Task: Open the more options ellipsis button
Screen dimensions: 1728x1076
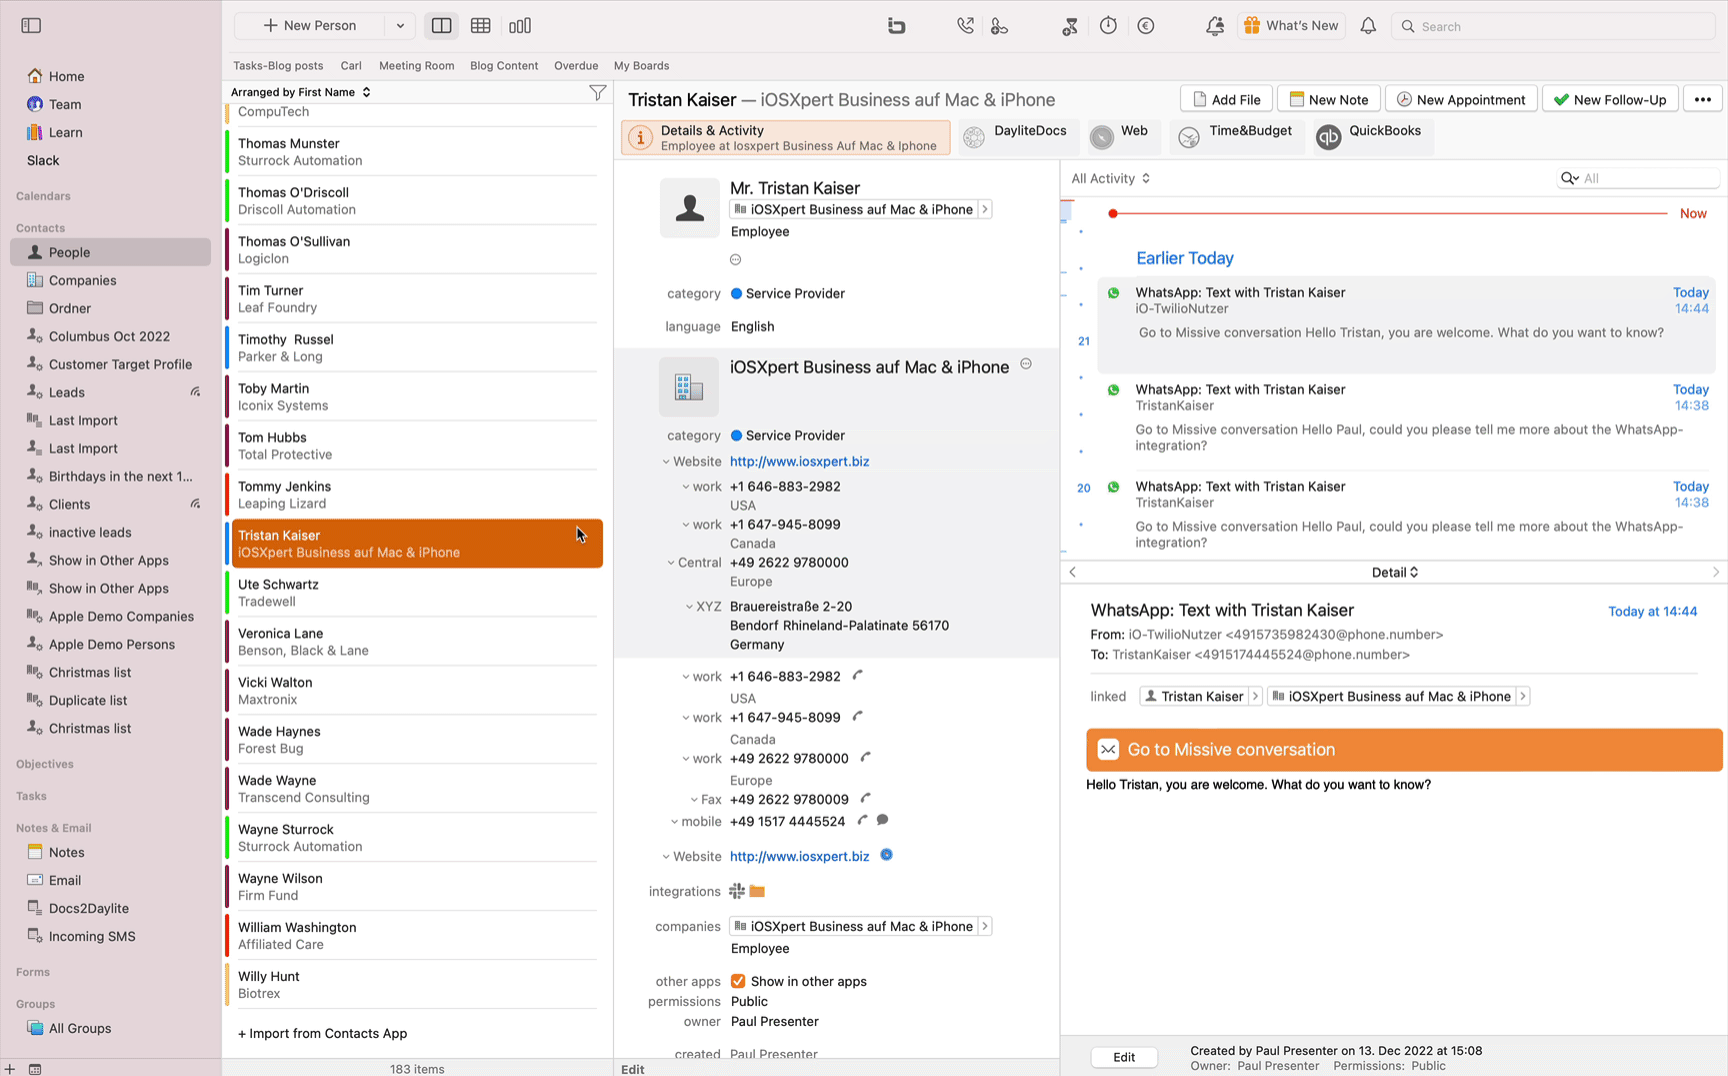Action: 1703,99
